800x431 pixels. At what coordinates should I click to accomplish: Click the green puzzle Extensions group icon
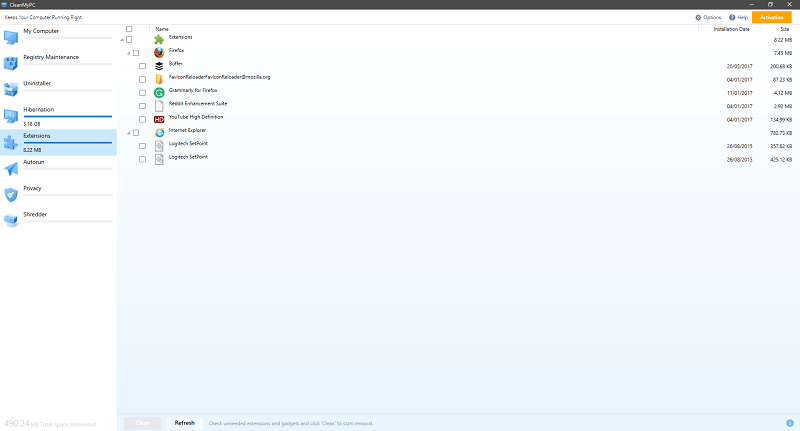[159, 39]
